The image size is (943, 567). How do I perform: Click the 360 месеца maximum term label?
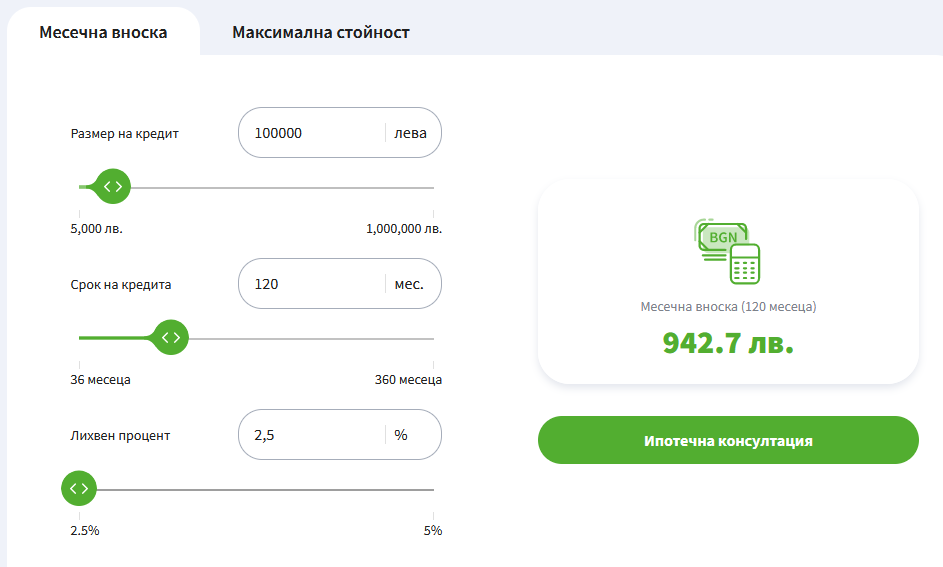pyautogui.click(x=408, y=380)
